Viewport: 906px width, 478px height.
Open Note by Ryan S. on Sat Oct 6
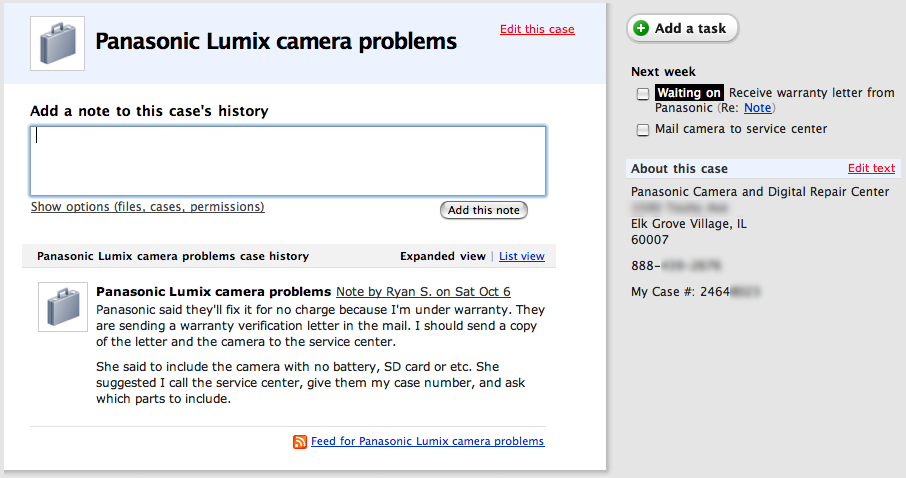(x=424, y=292)
